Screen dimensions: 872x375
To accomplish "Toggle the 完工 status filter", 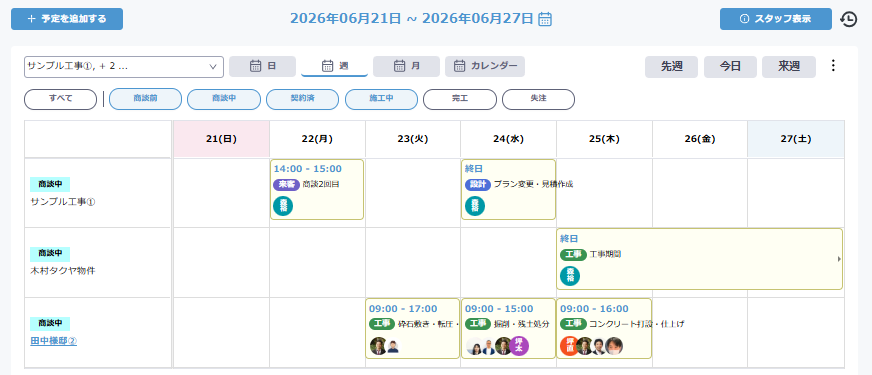I will 460,99.
